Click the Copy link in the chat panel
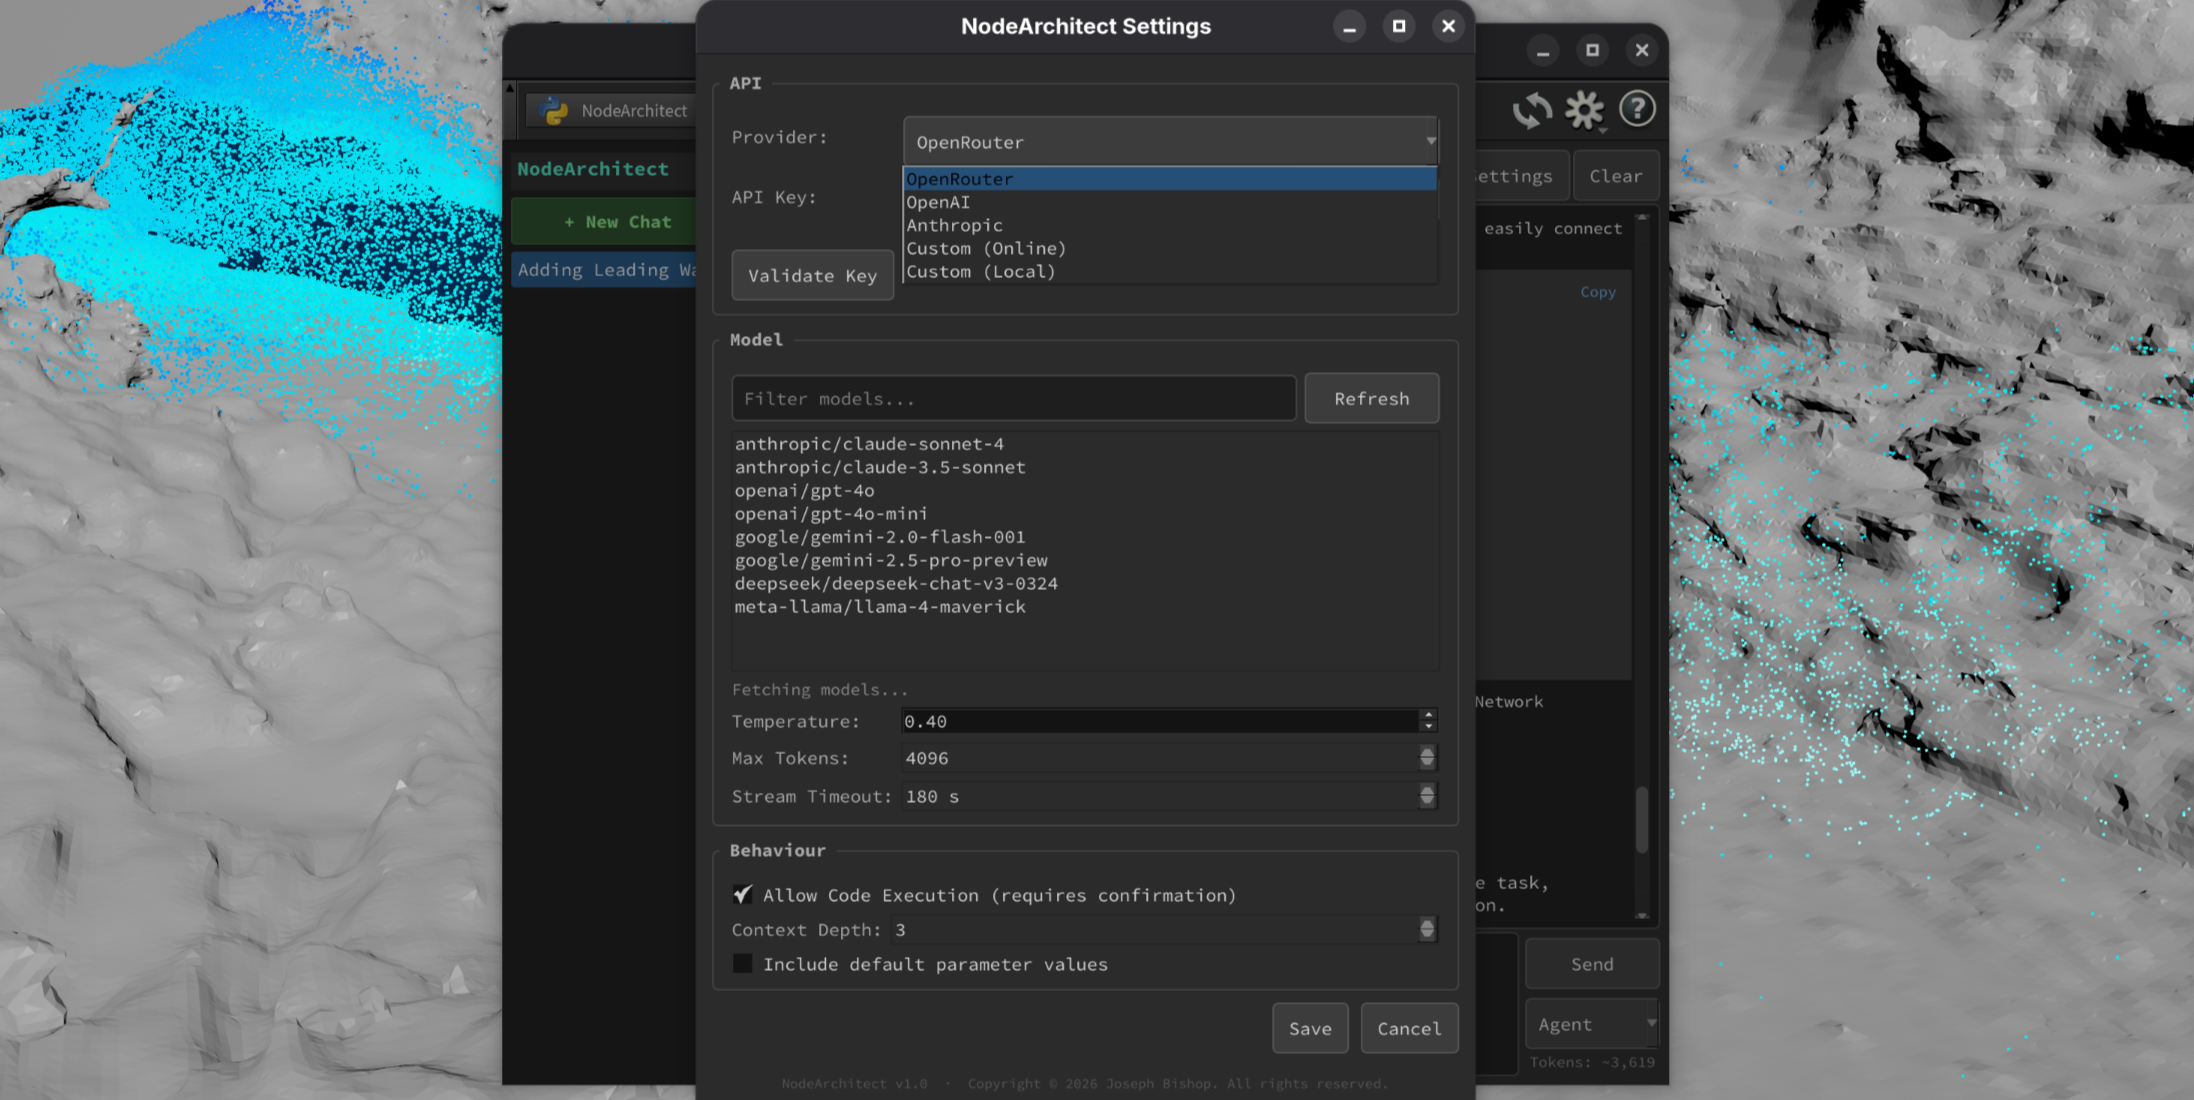 (x=1597, y=291)
